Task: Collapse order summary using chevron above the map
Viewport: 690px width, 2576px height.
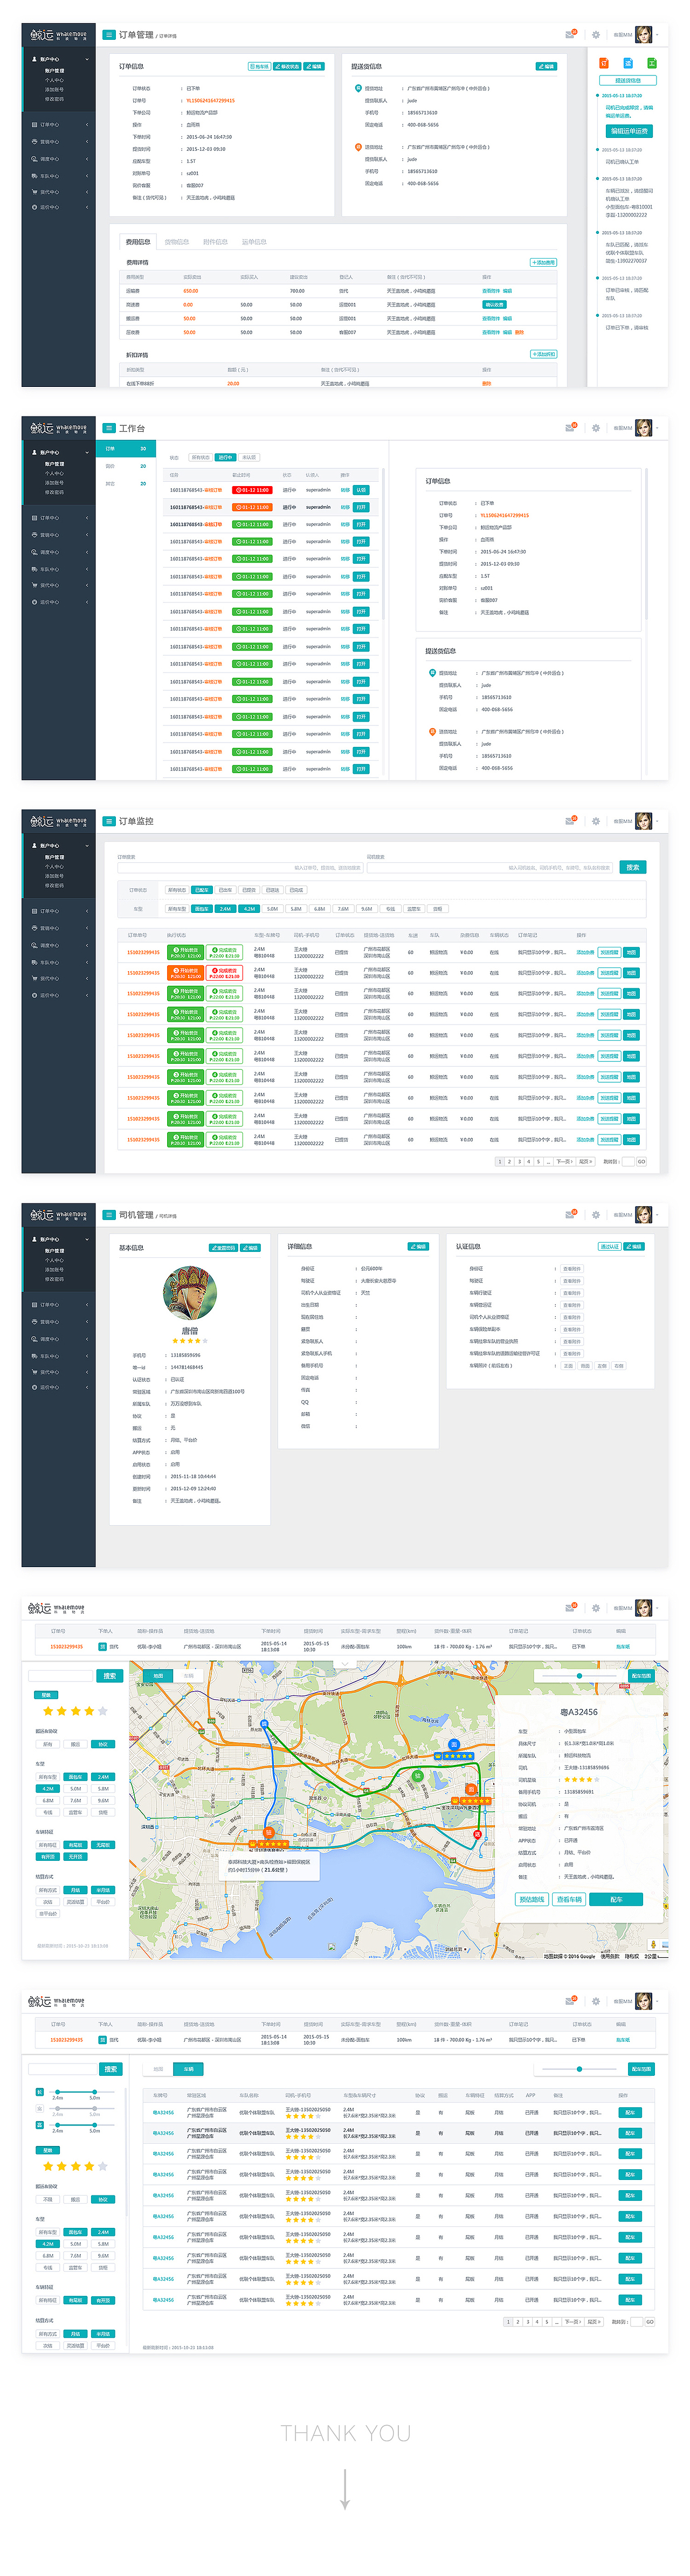Action: click(x=345, y=1664)
